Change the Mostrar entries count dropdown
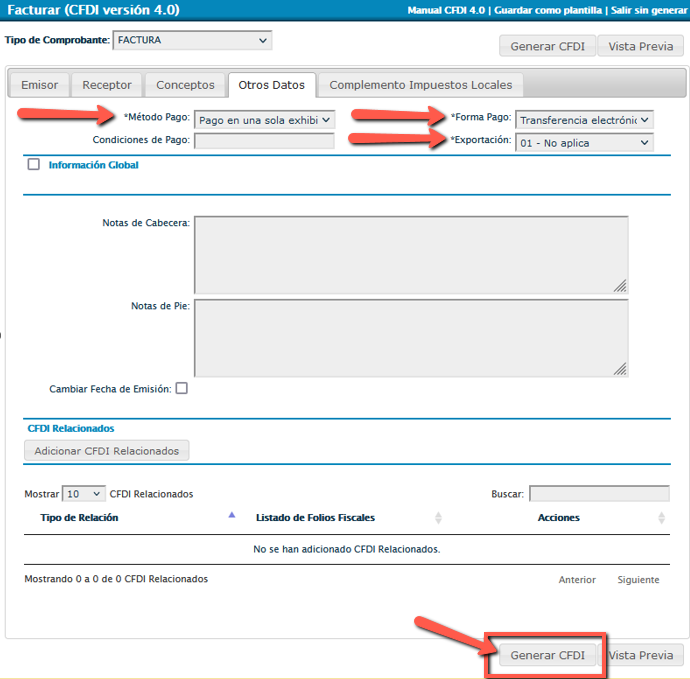Viewport: 690px width, 679px height. tap(84, 494)
